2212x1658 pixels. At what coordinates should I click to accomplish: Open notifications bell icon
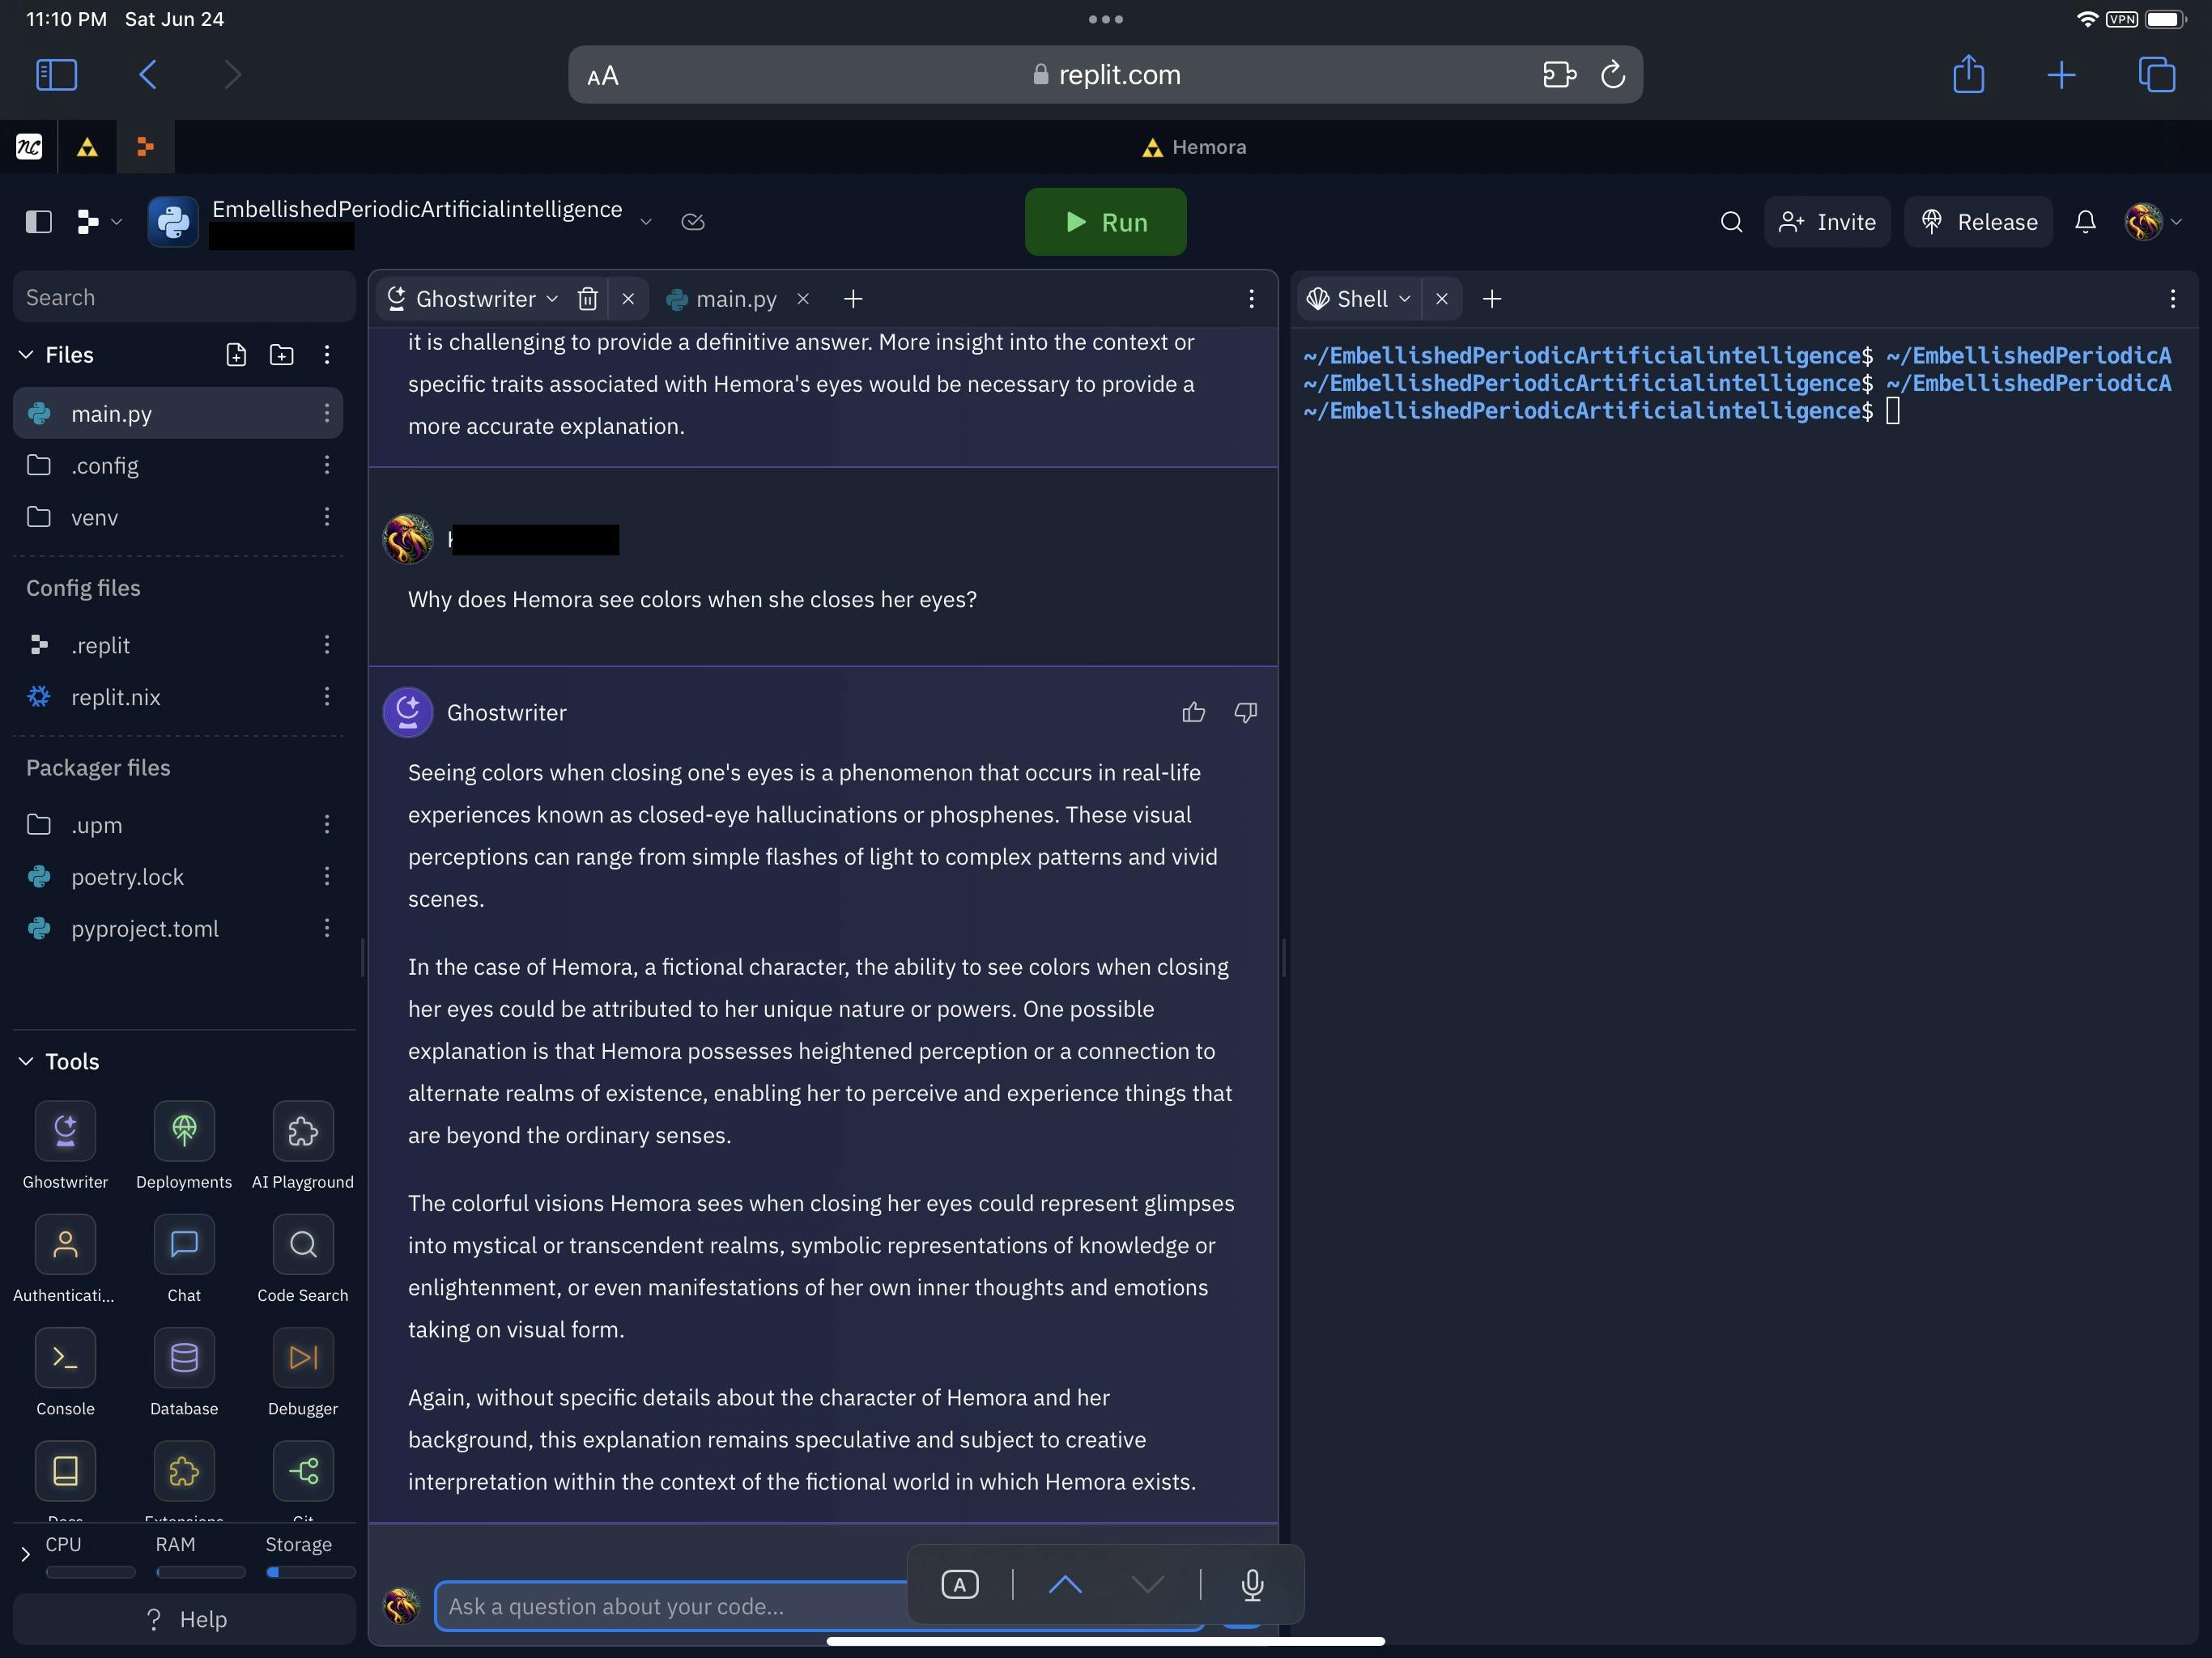2085,222
